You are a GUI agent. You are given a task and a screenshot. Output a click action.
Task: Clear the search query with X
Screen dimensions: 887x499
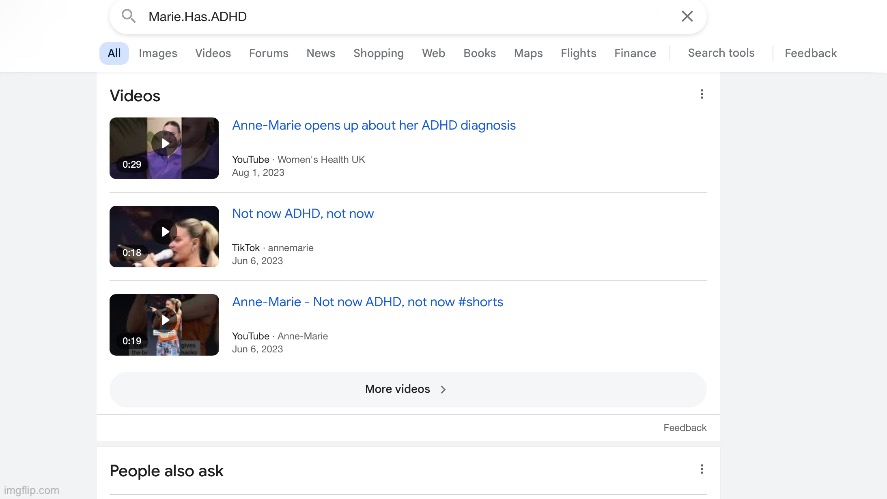click(x=687, y=16)
